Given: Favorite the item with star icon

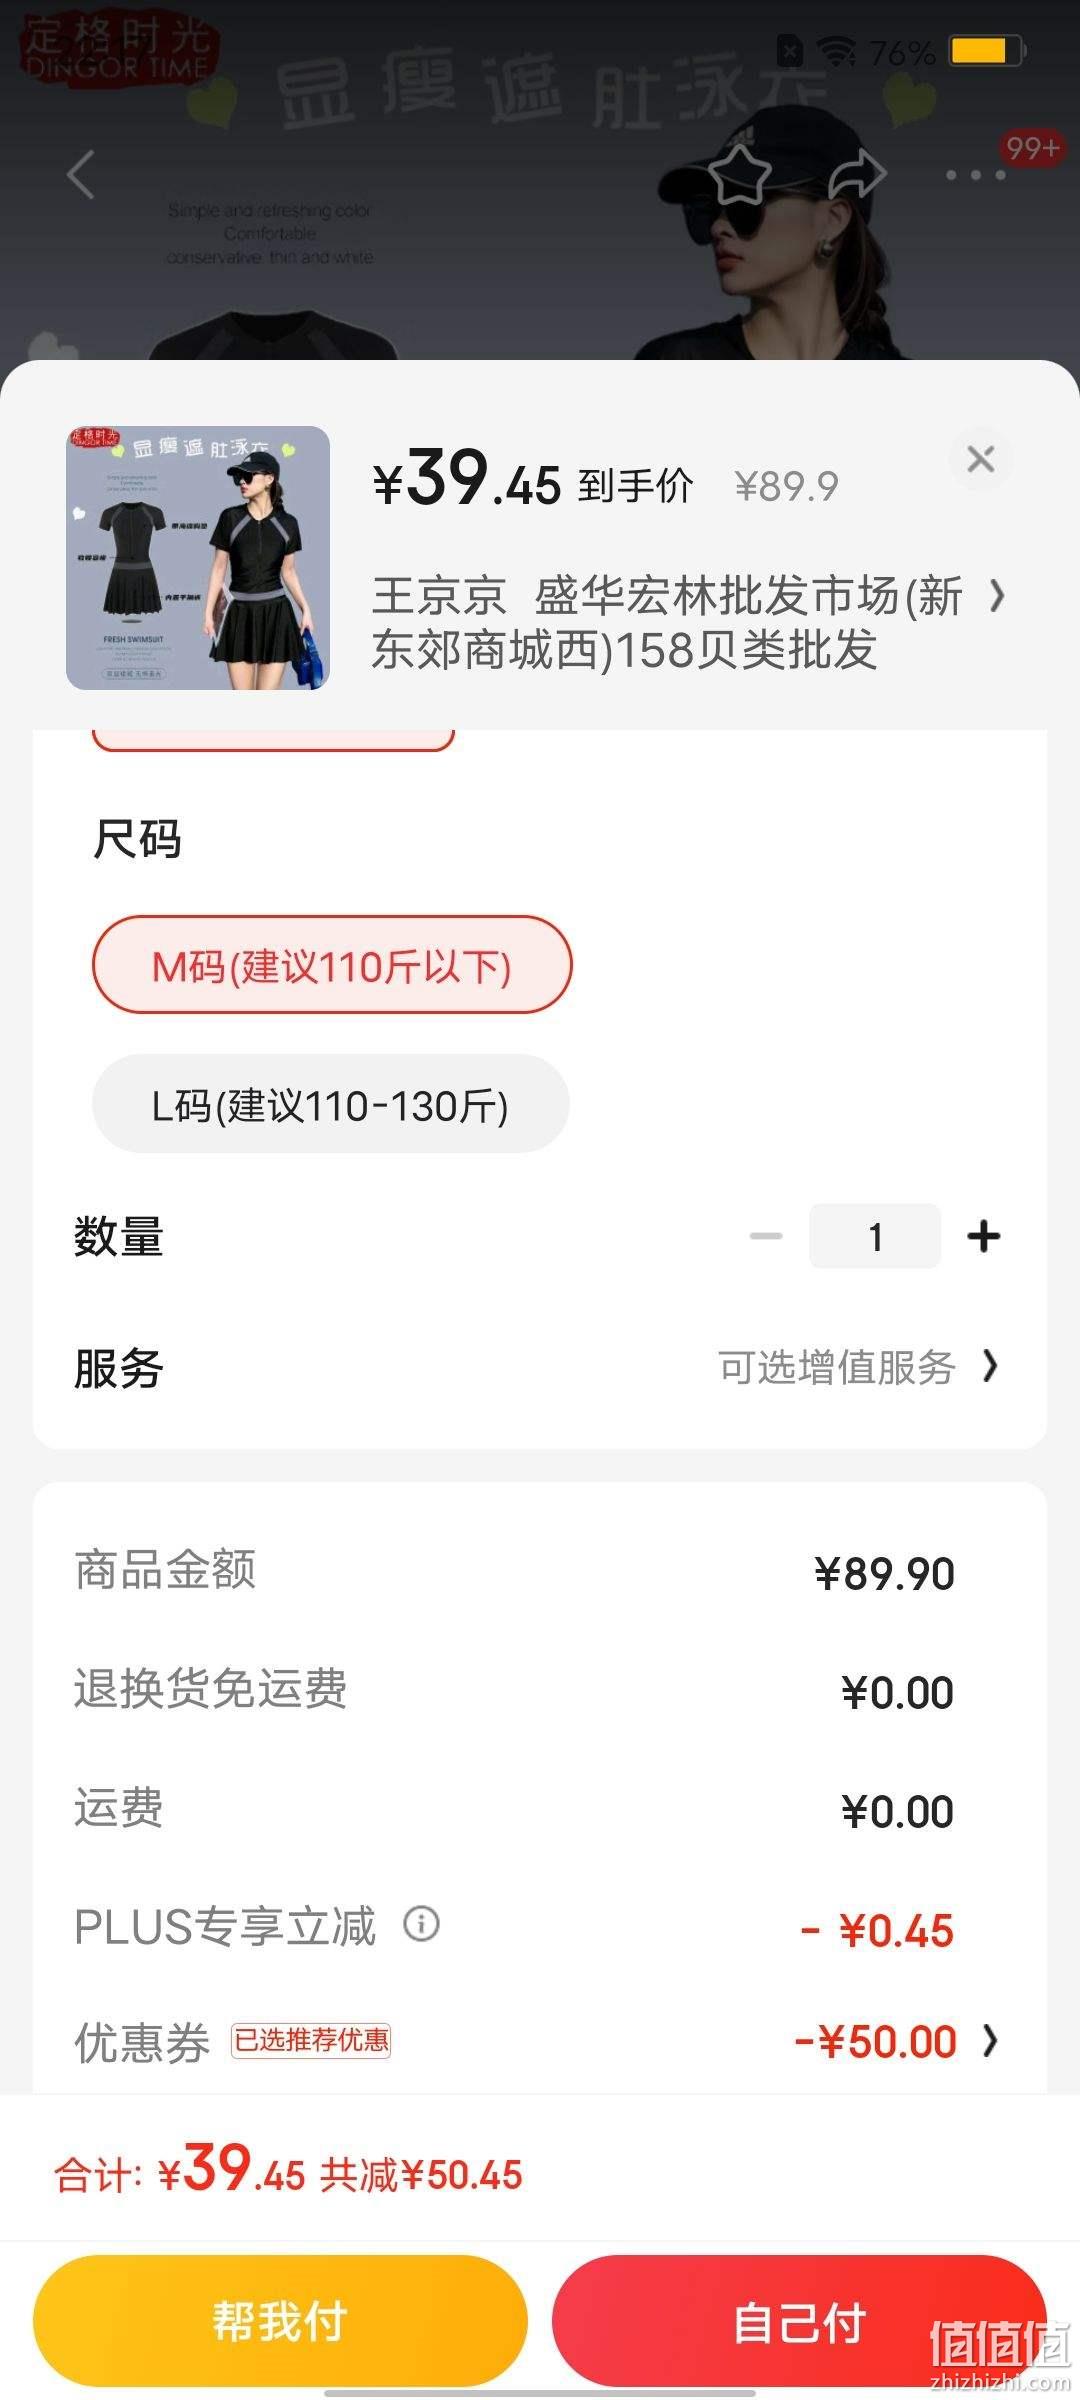Looking at the screenshot, I should pos(740,174).
